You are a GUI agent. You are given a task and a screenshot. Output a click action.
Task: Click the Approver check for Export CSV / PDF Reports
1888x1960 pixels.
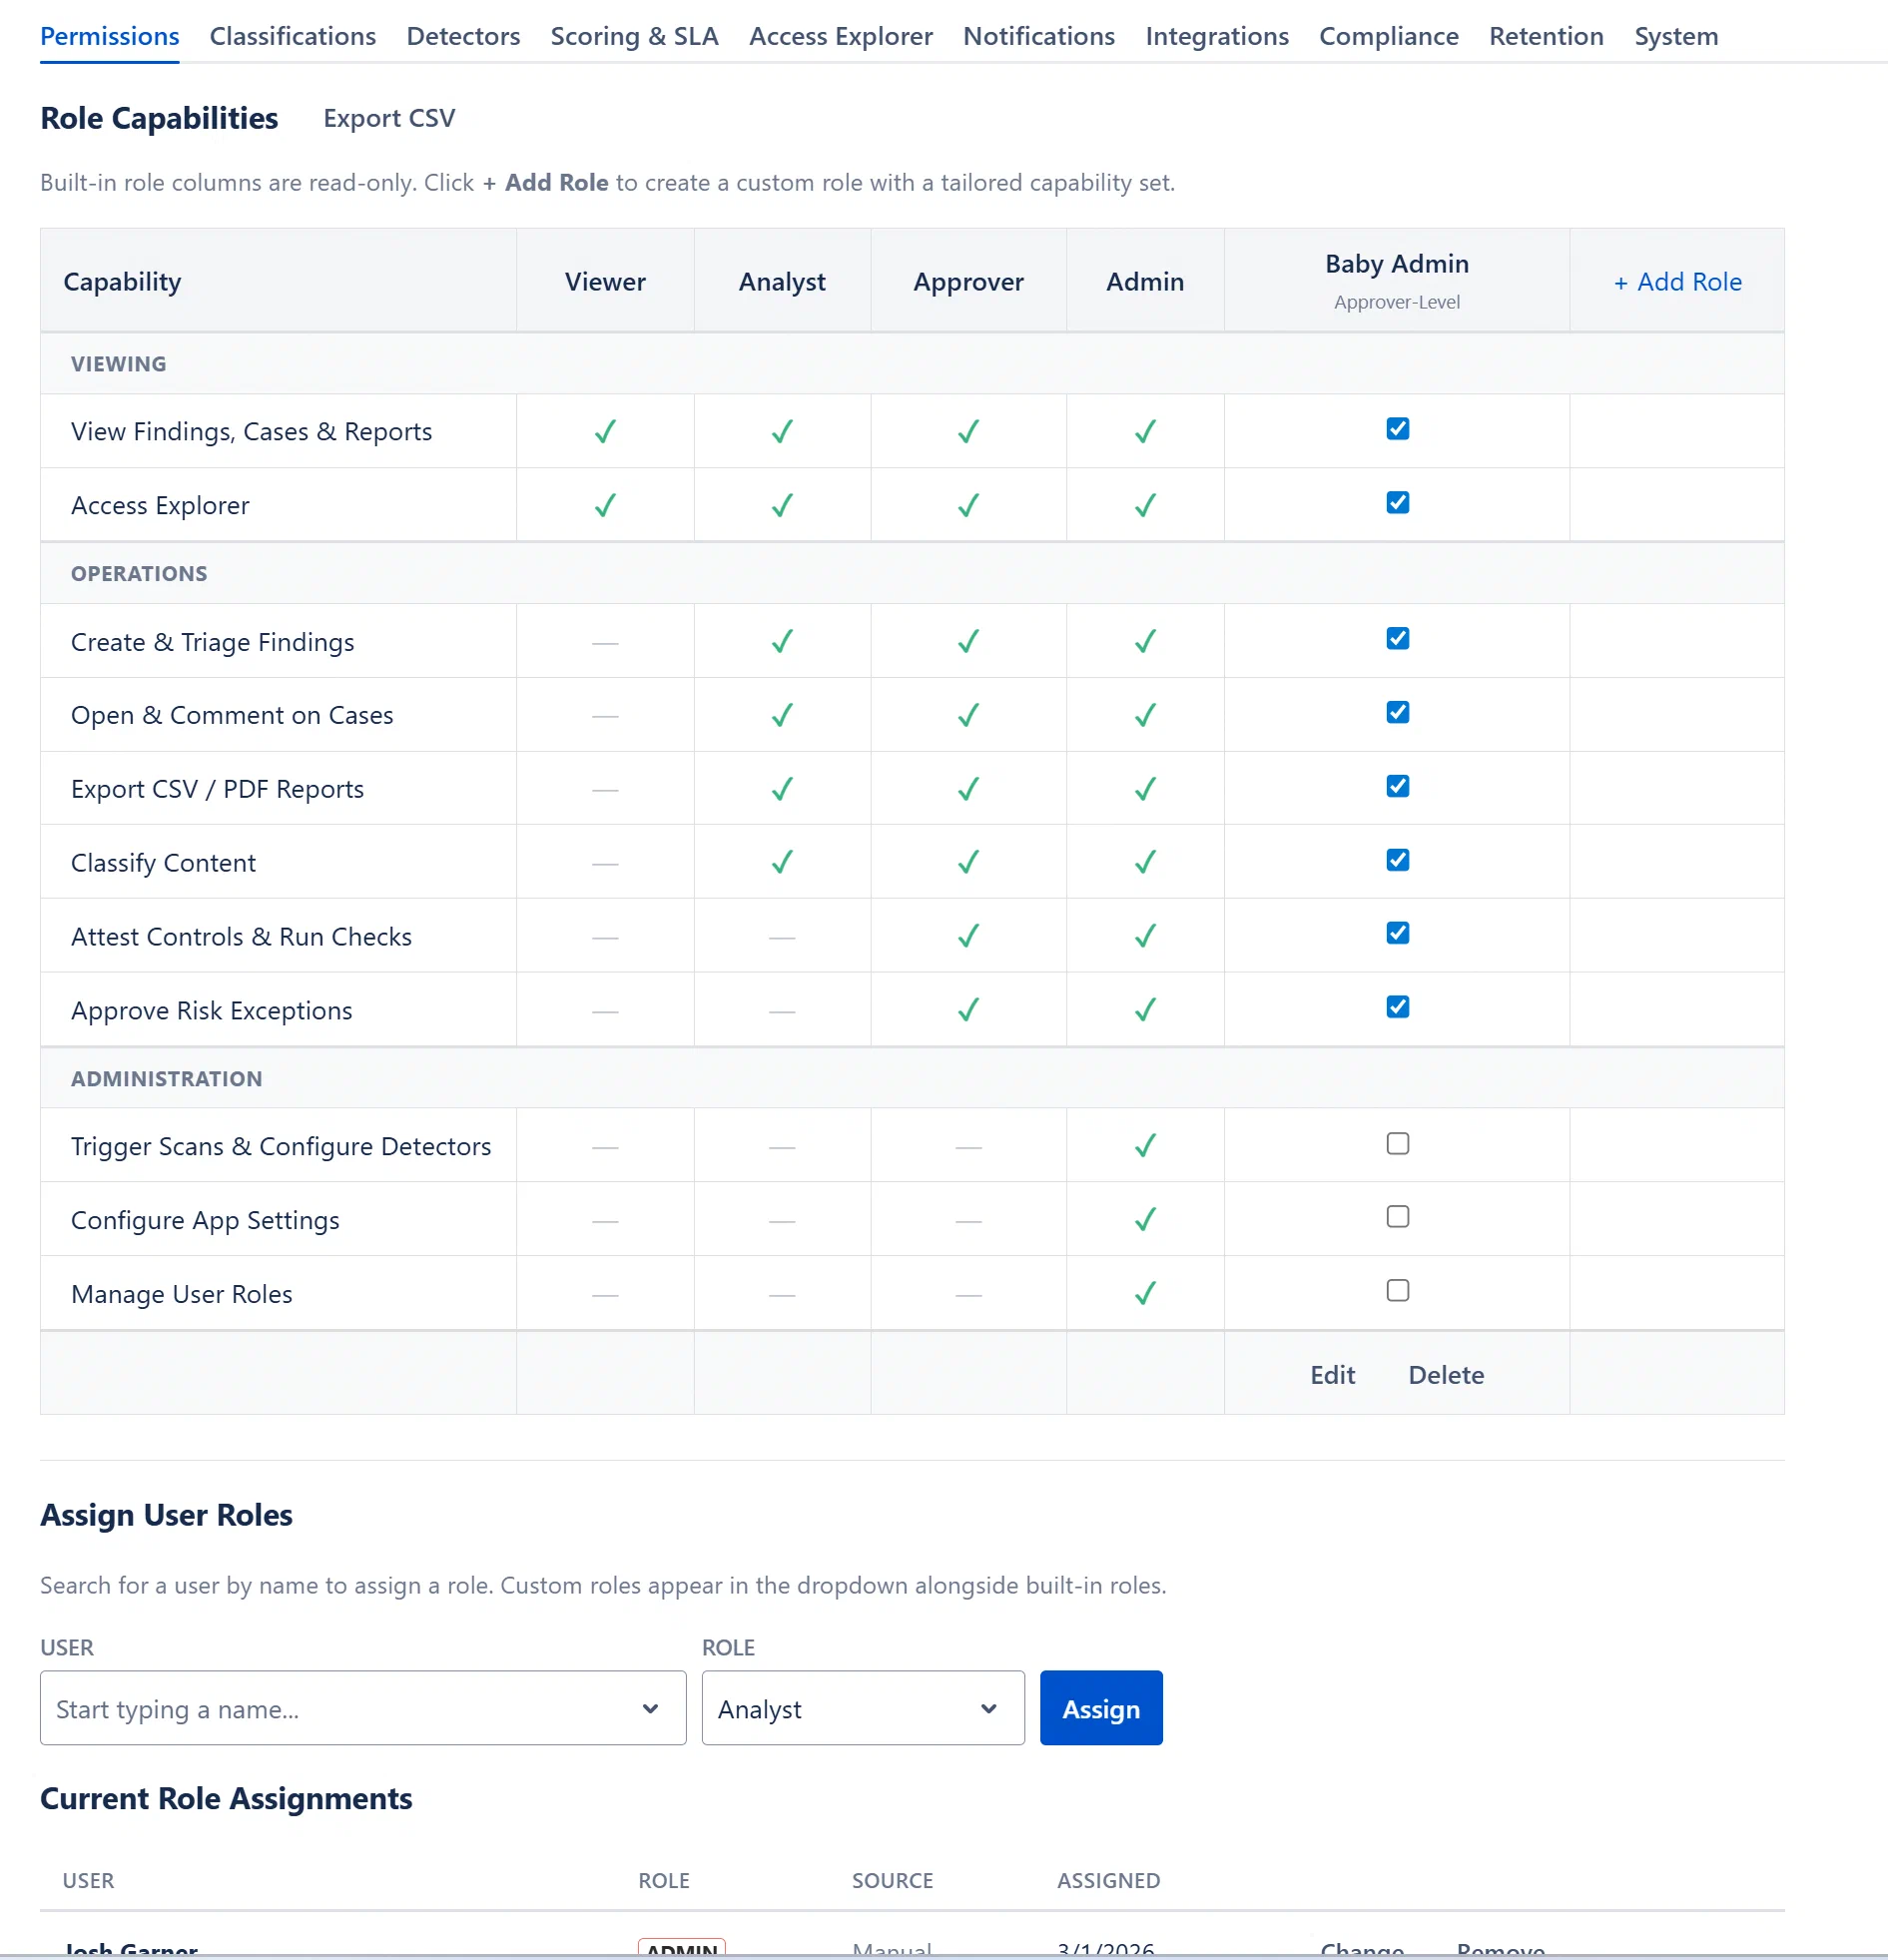pos(968,789)
